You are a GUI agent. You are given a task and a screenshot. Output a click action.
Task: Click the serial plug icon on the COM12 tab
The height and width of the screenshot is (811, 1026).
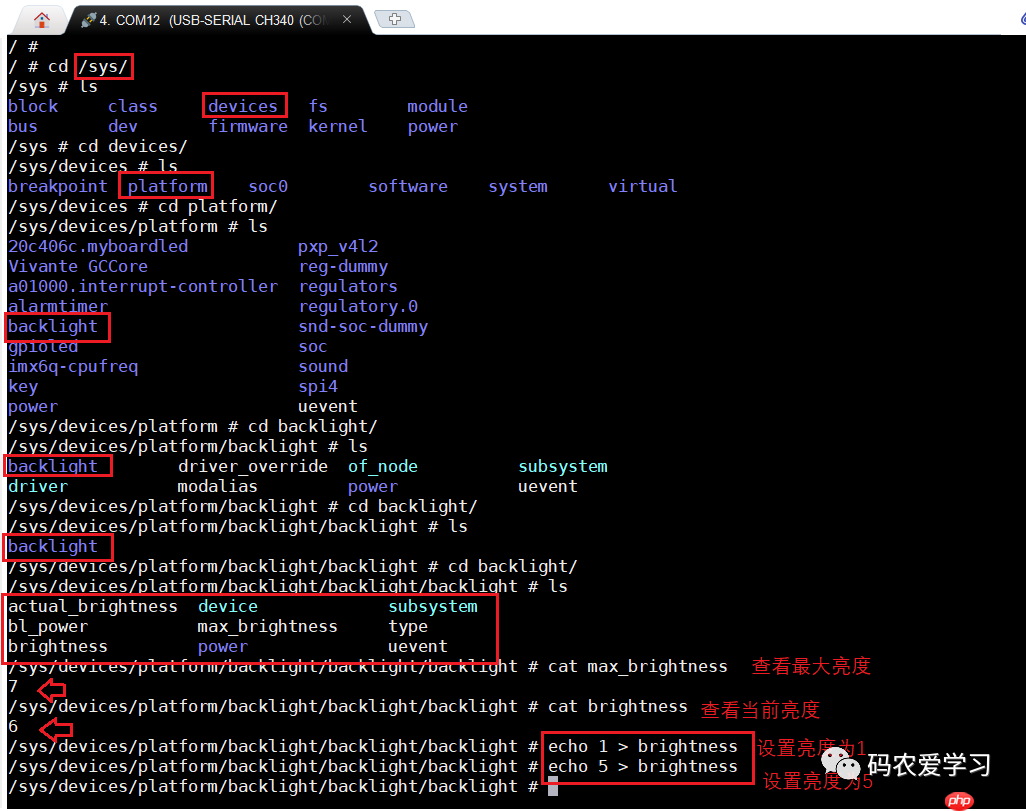(88, 18)
